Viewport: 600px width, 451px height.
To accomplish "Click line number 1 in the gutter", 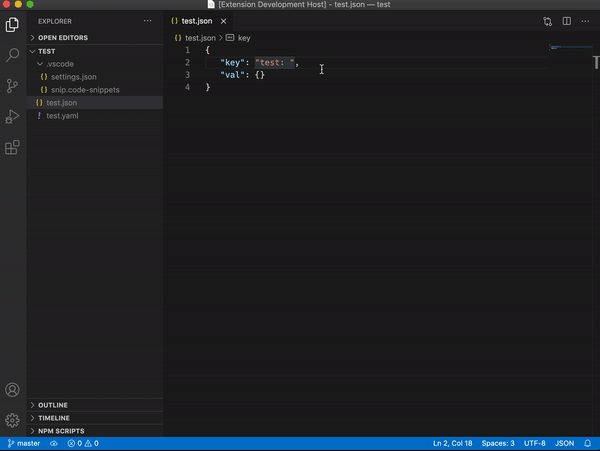I will 188,50.
